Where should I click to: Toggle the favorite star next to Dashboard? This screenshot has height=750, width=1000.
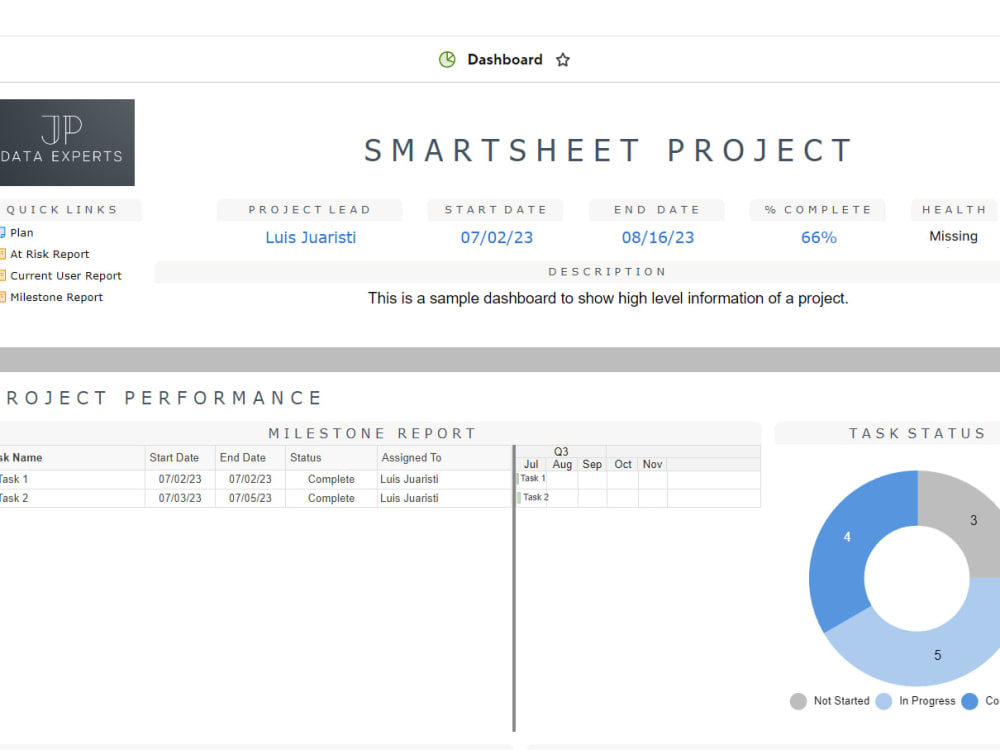click(x=562, y=59)
